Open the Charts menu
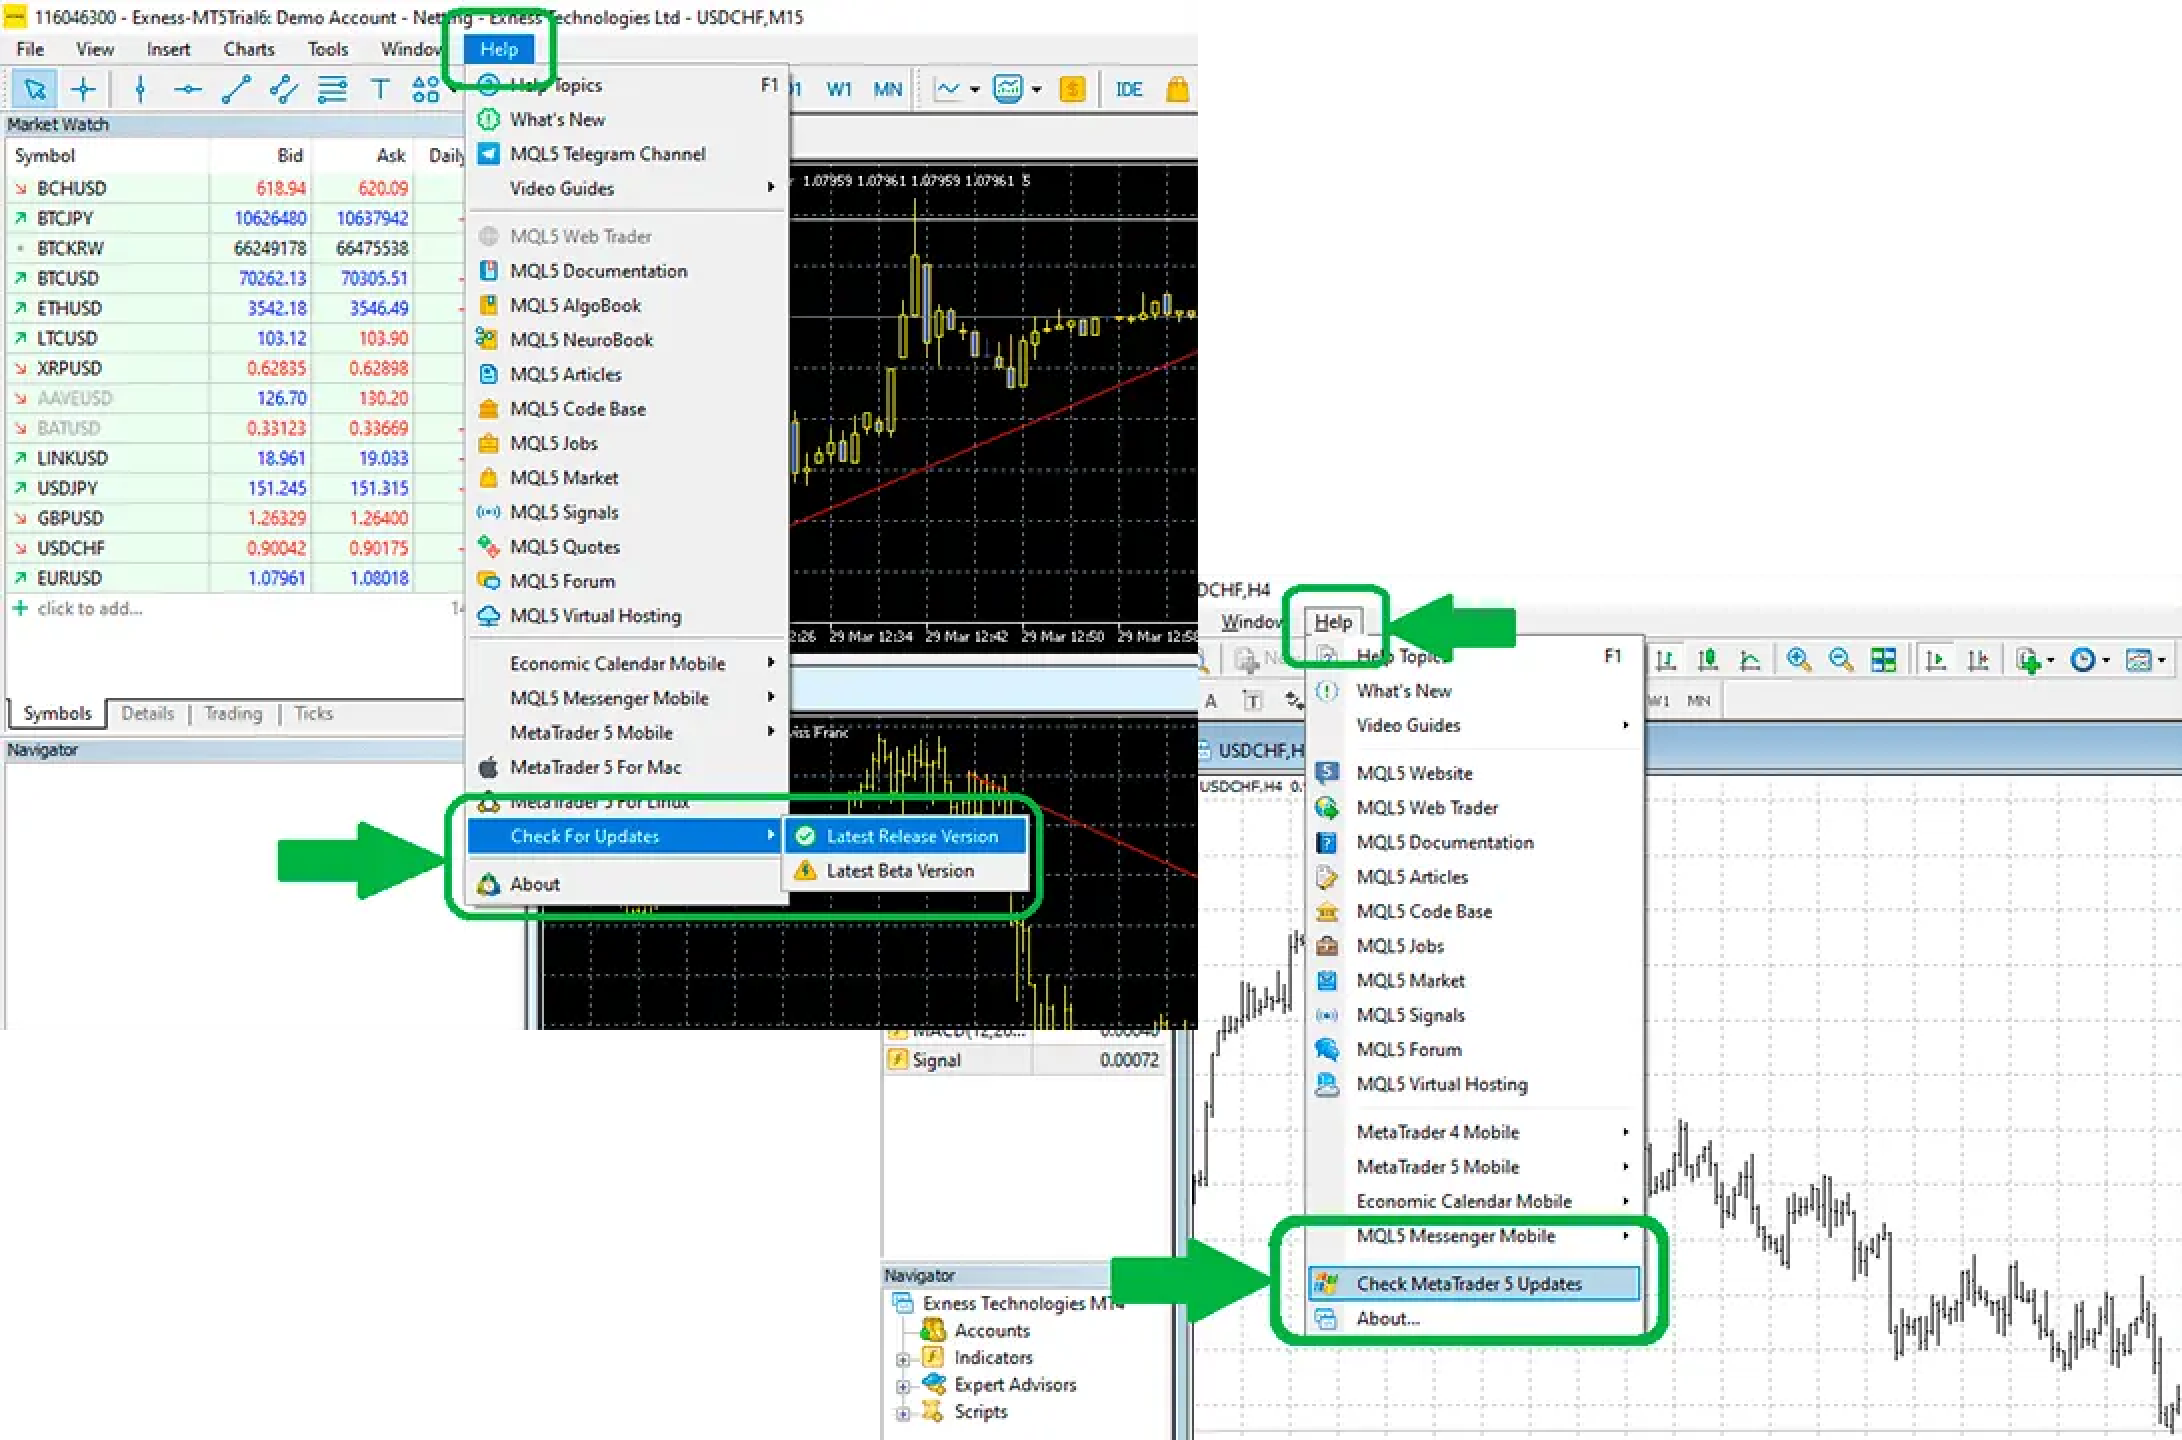 (248, 48)
